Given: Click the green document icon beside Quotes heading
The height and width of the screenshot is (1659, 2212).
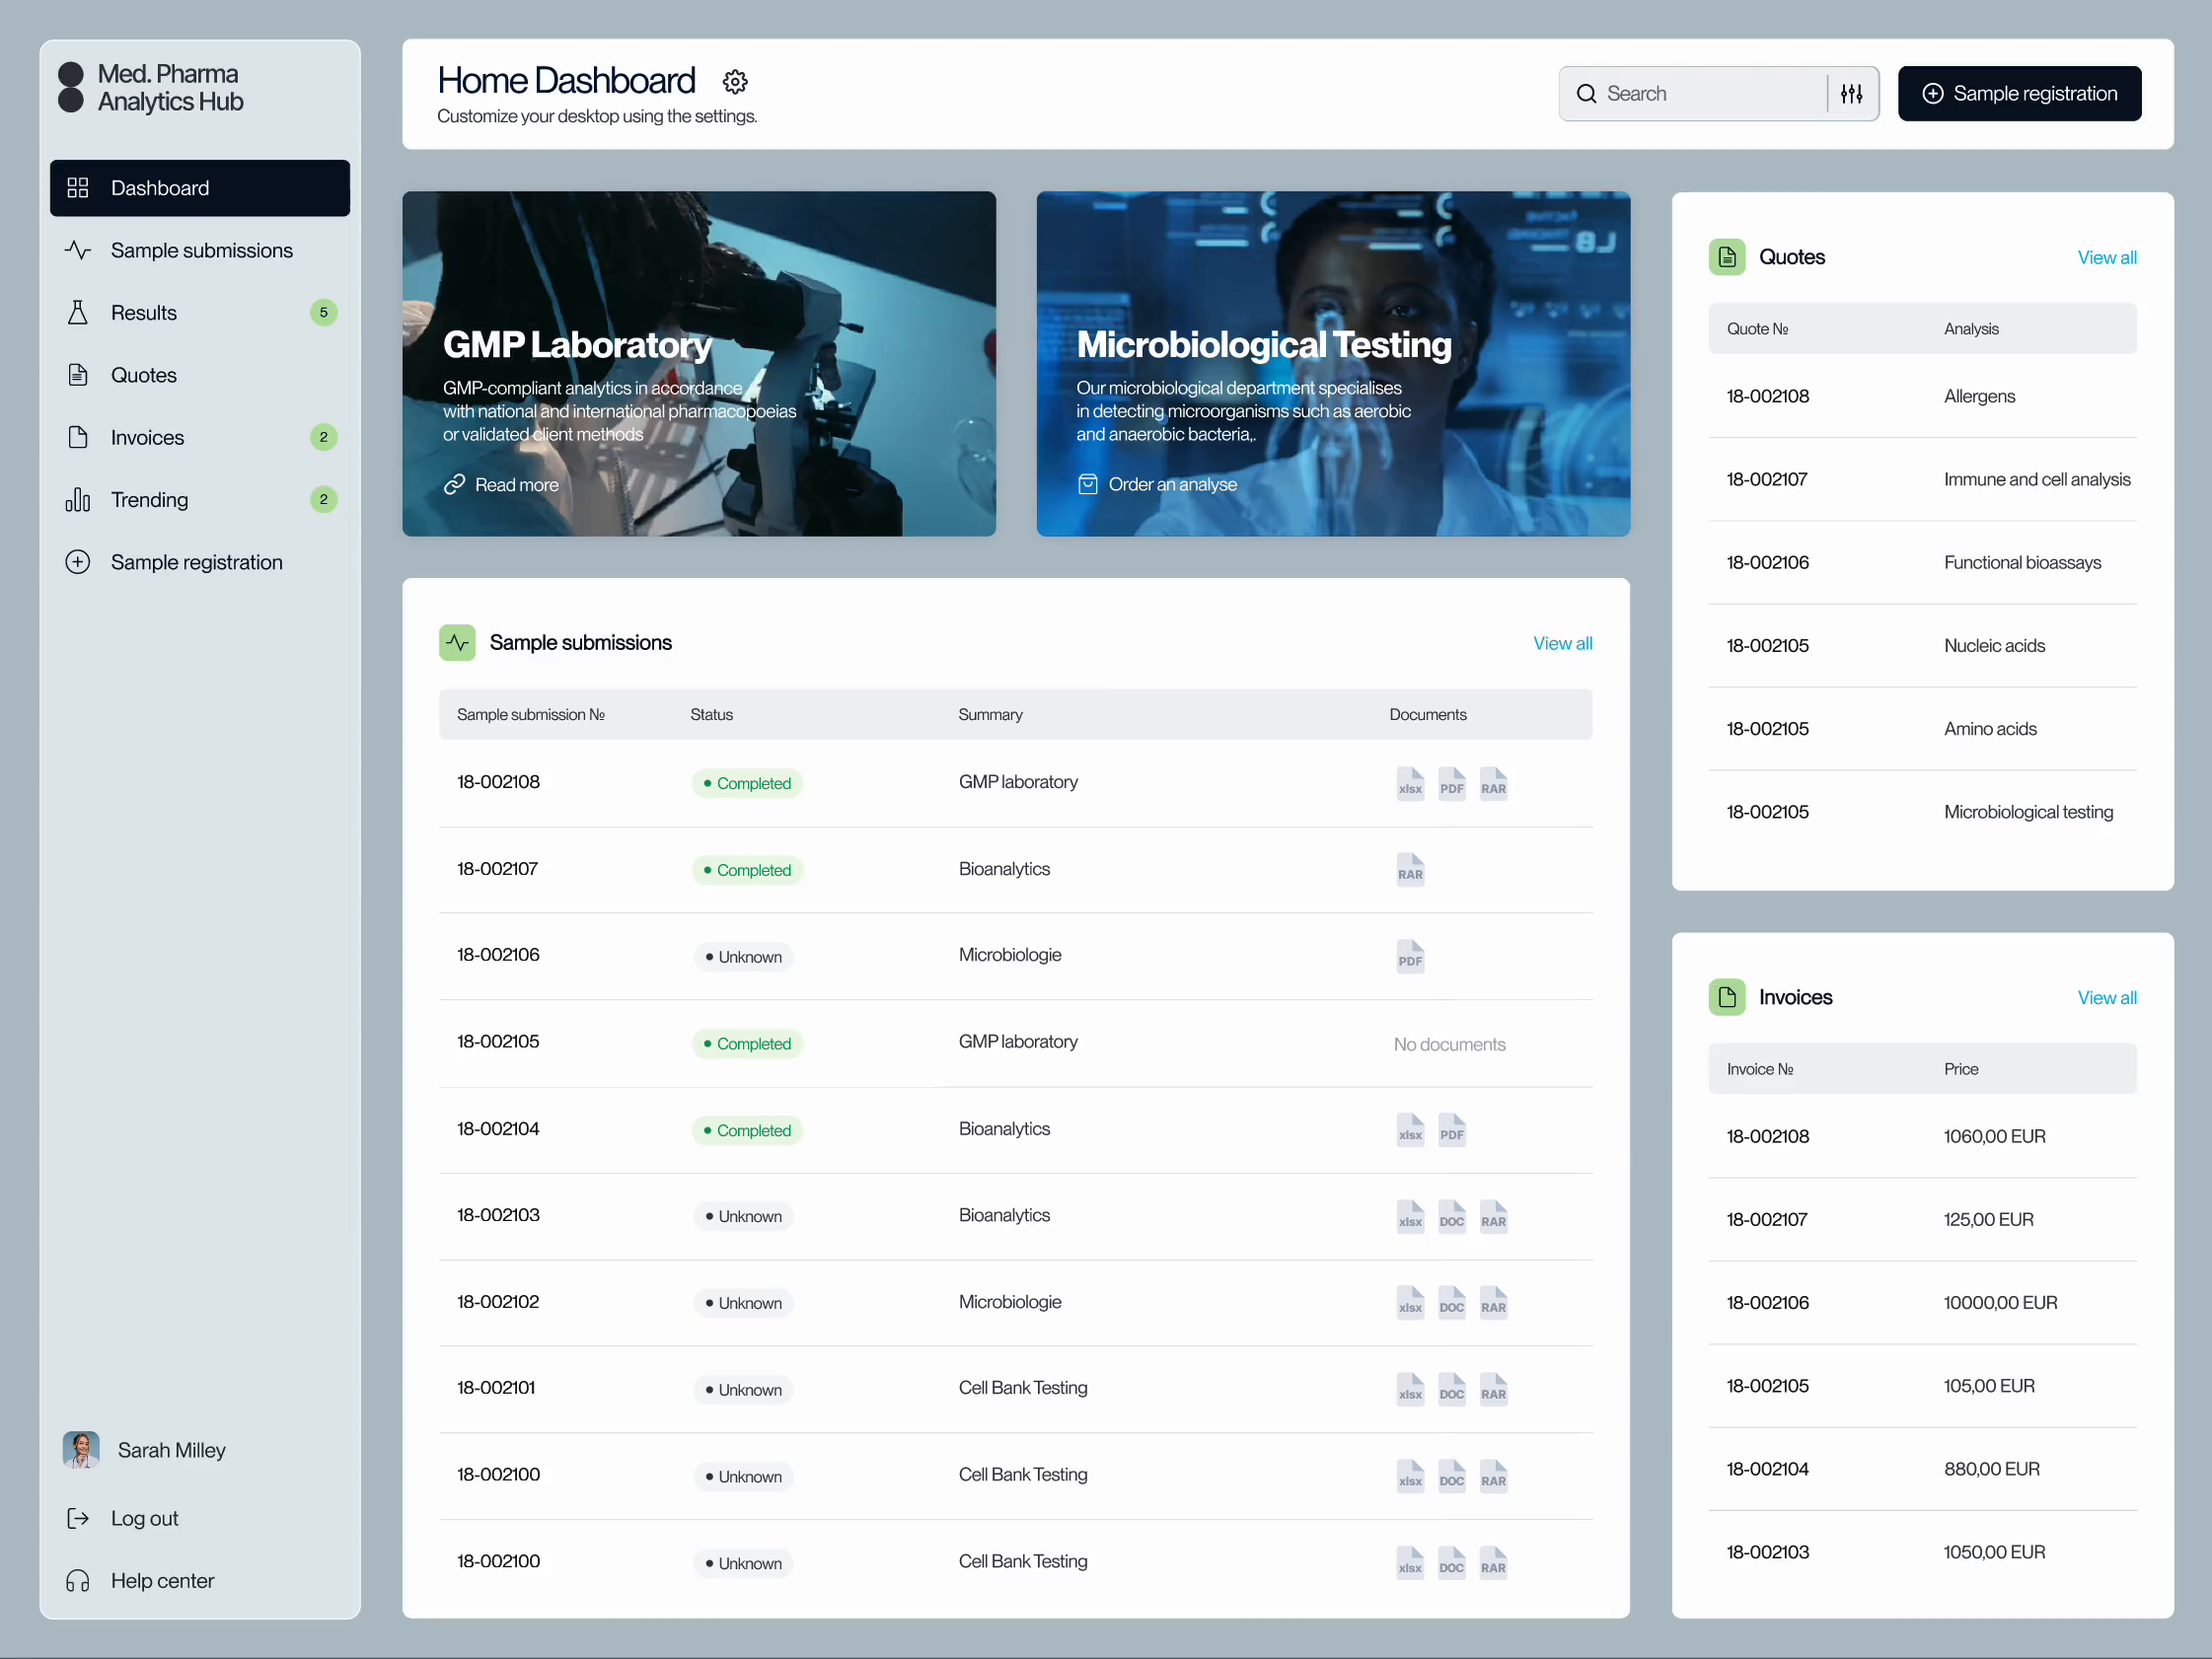Looking at the screenshot, I should point(1726,257).
